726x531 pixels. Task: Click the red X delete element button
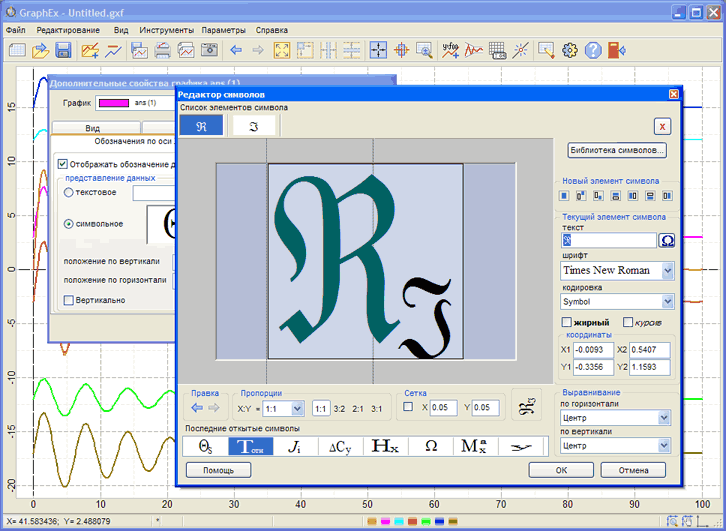[x=662, y=126]
